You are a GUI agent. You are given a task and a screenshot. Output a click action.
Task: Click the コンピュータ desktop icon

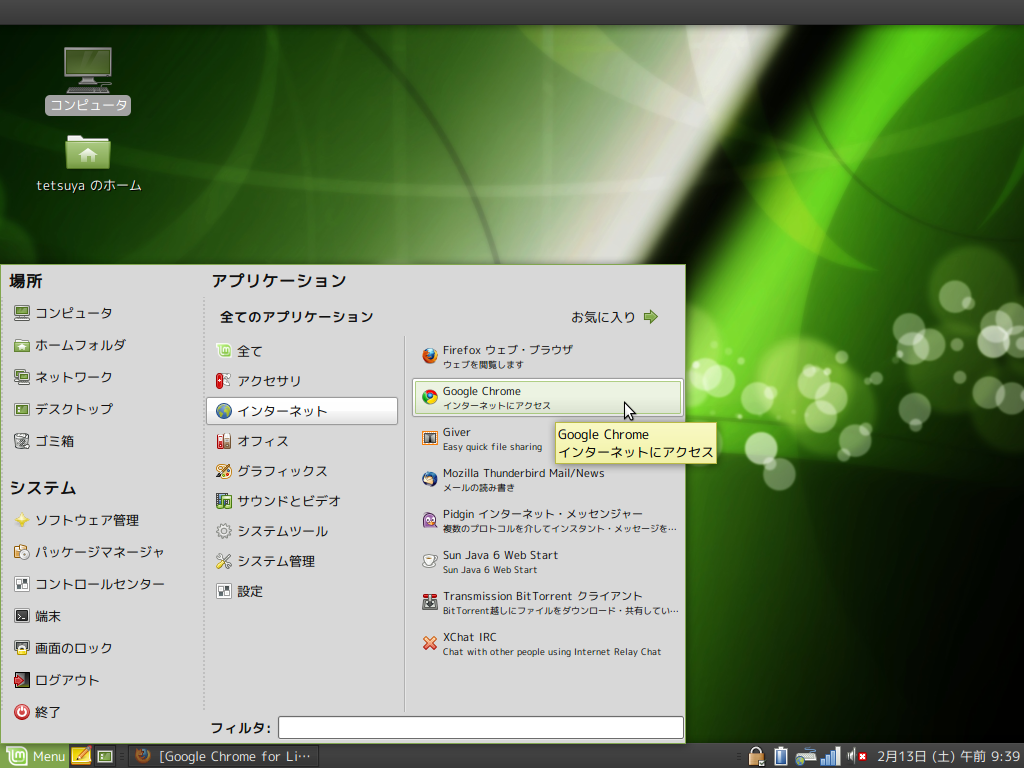88,80
